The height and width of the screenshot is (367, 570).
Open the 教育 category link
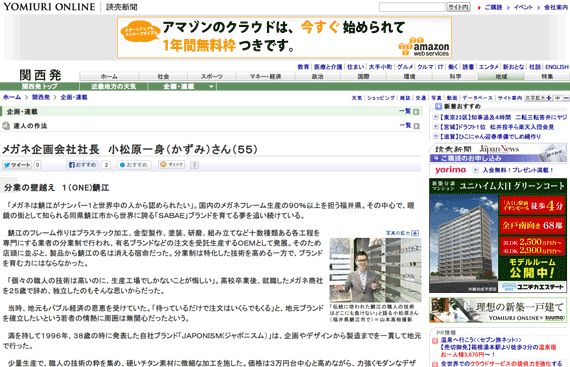303,67
